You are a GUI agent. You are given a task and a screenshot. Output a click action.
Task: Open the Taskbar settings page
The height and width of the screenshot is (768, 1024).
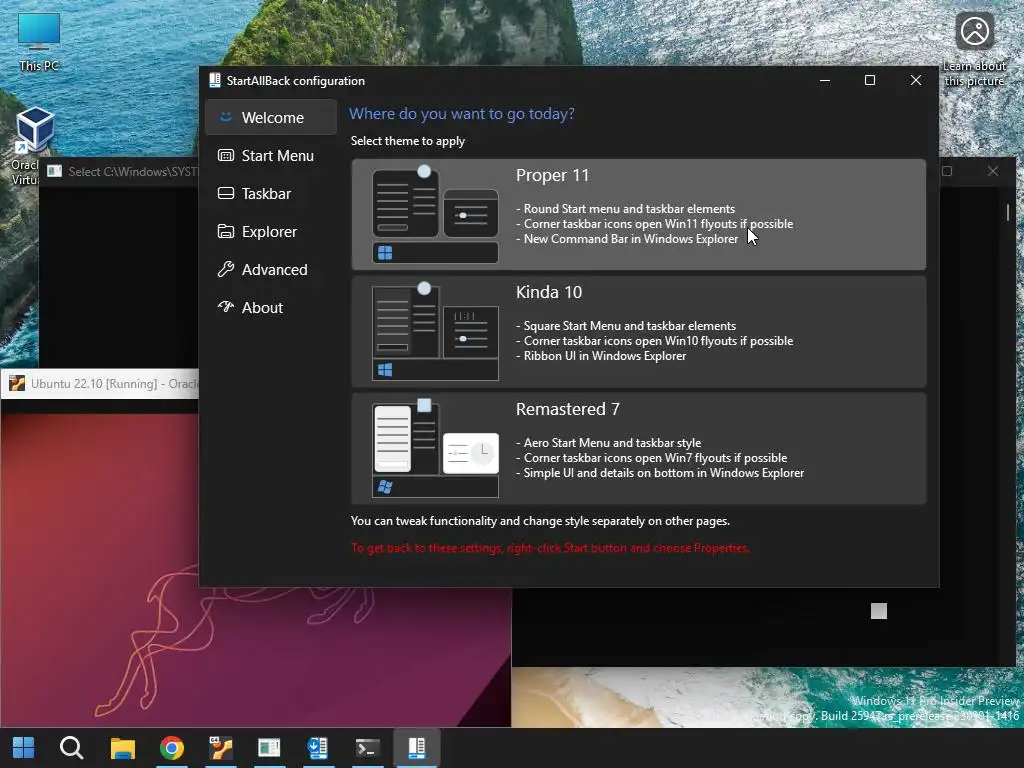tap(271, 193)
